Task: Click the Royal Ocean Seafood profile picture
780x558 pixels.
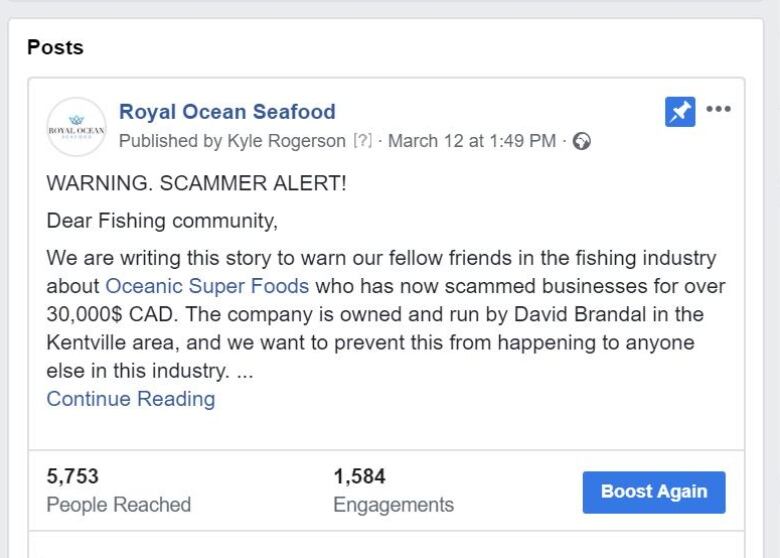Action: (x=76, y=127)
